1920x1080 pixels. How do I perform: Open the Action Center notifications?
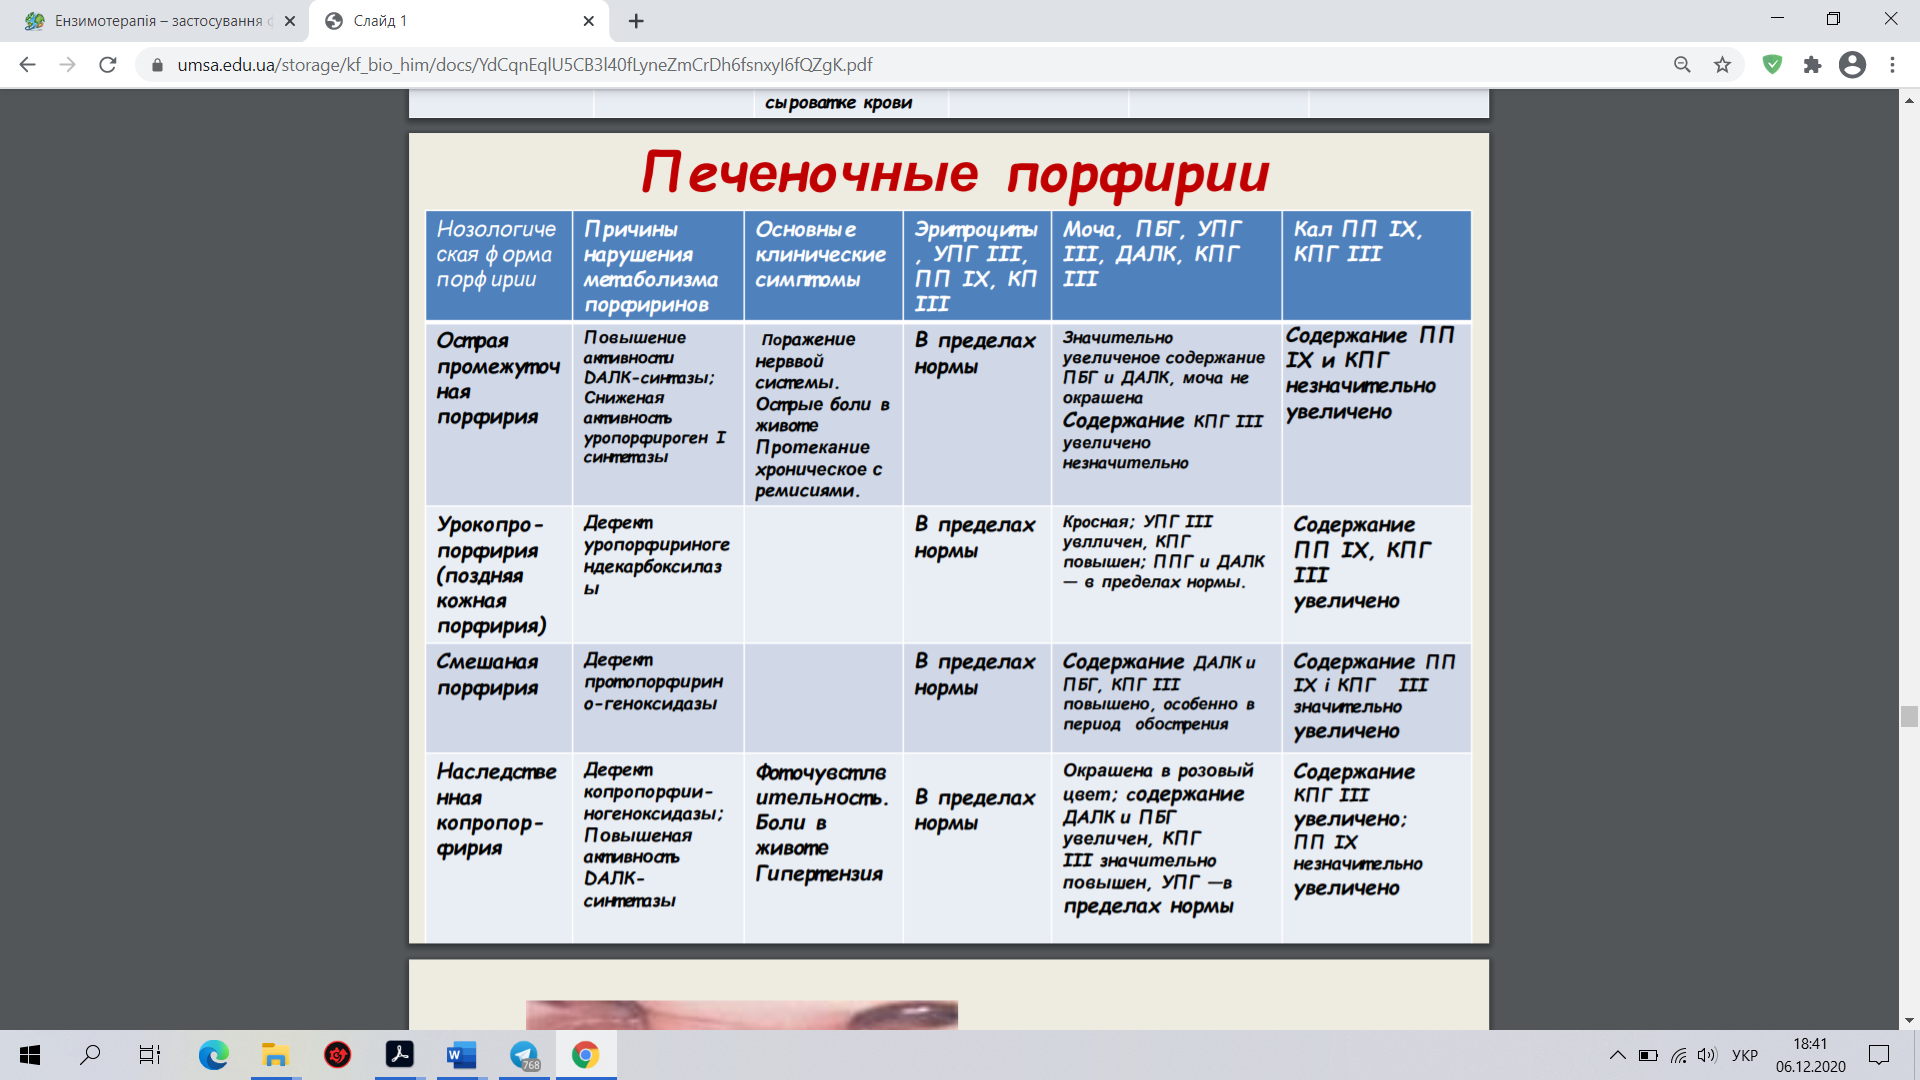1879,1055
